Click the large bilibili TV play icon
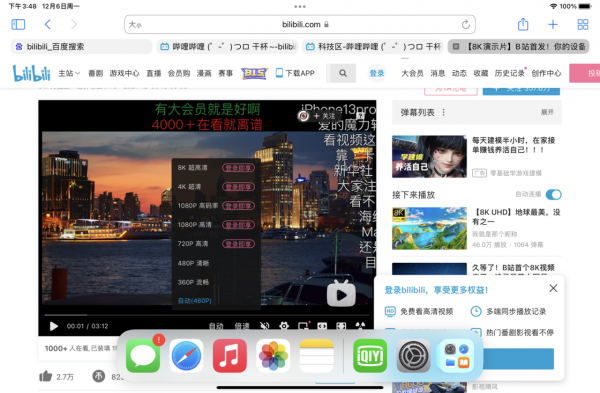 pos(341,294)
